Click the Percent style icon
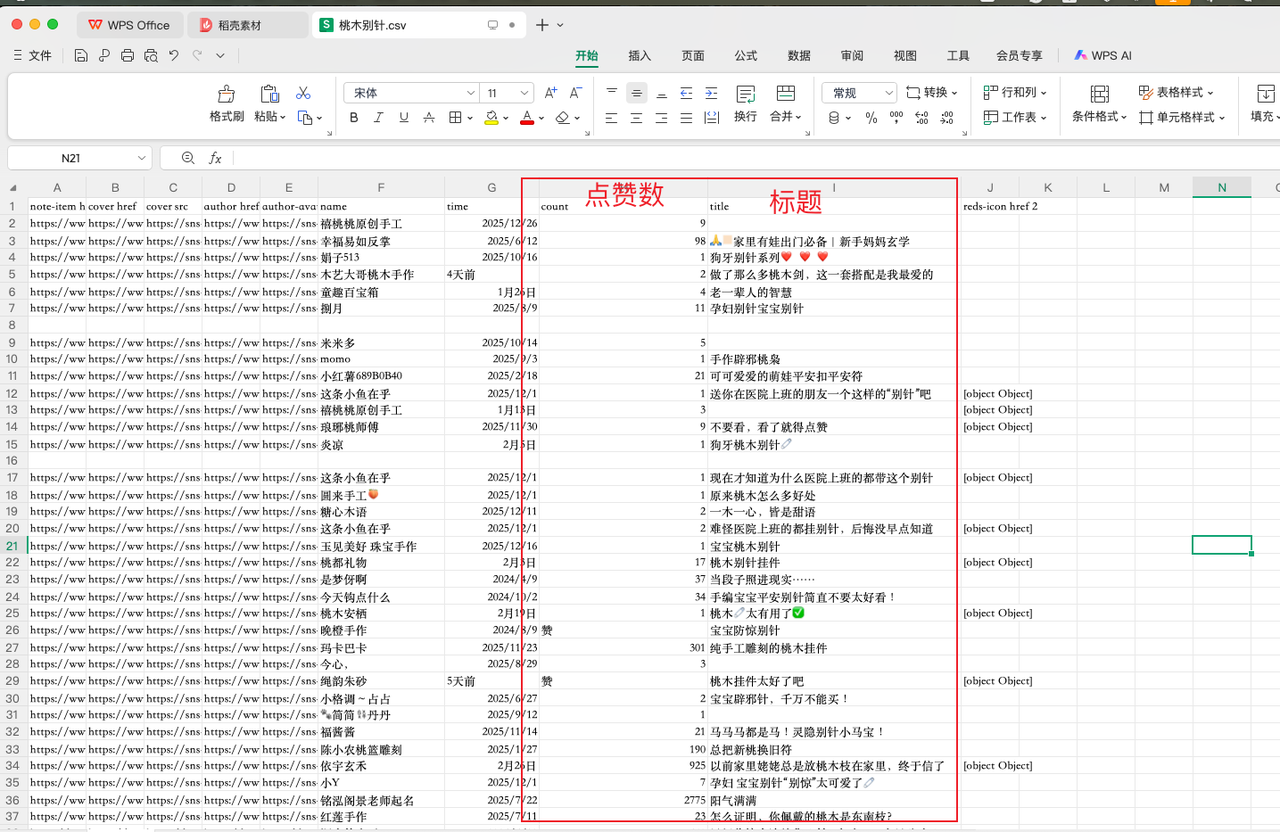 tap(871, 118)
